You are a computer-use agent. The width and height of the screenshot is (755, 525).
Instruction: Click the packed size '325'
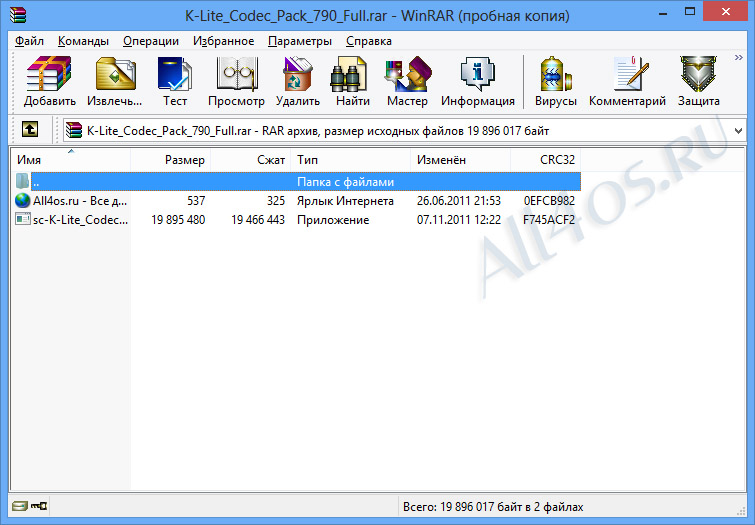[x=276, y=200]
